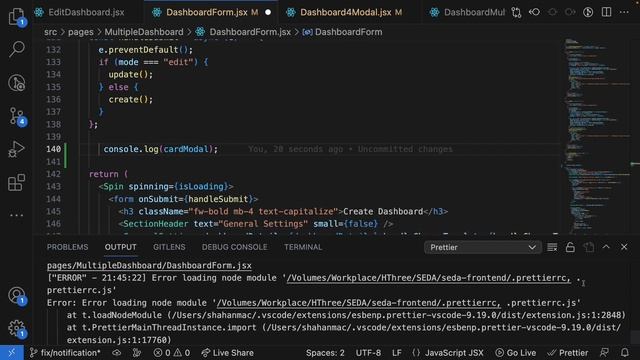Image resolution: width=640 pixels, height=360 pixels.
Task: Start a Live Share session
Action: [227, 353]
